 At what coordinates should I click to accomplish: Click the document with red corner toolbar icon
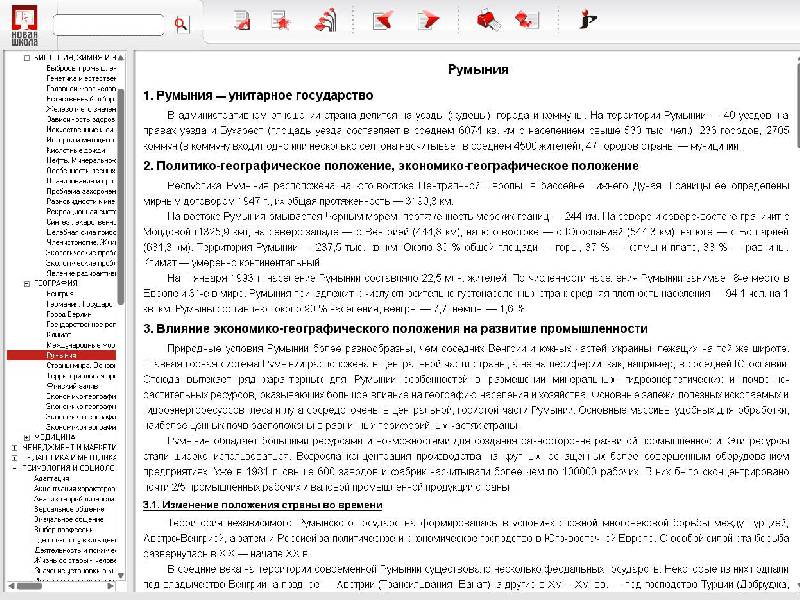[x=242, y=20]
